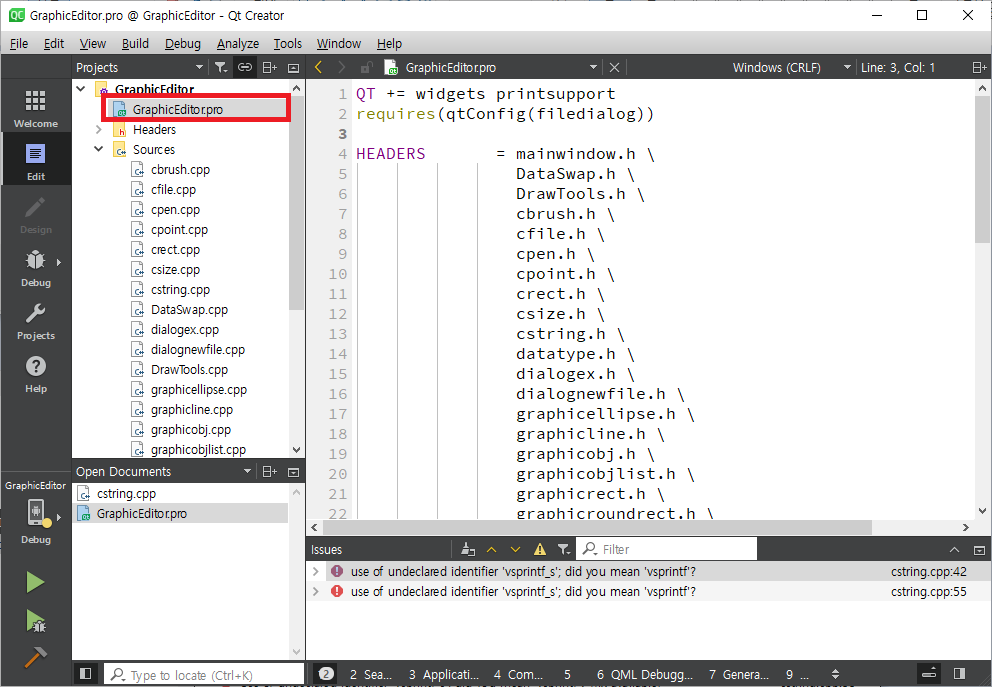Open the current document dropdown

point(593,67)
